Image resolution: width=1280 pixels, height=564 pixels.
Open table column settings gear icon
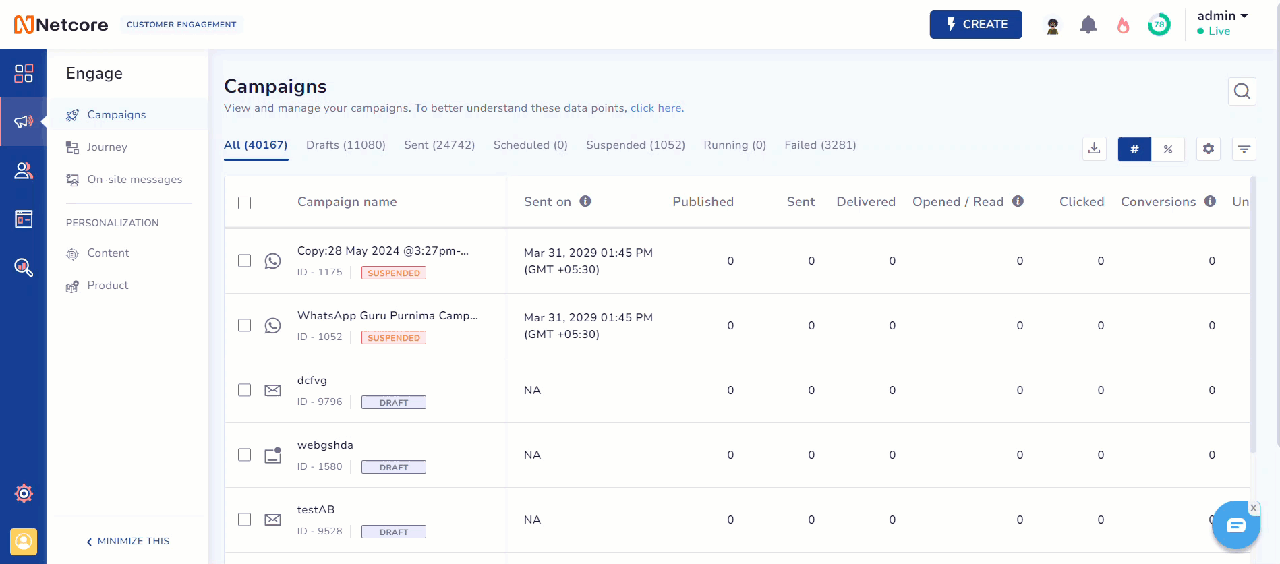point(1209,149)
